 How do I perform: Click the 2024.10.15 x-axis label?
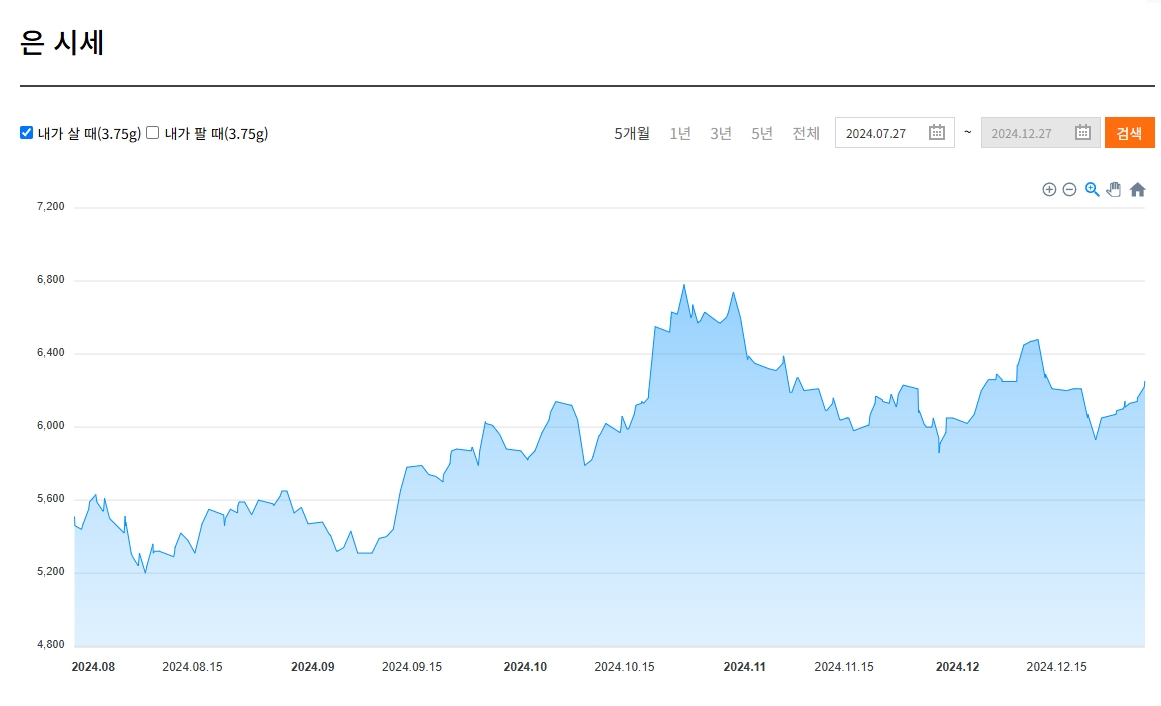(624, 667)
